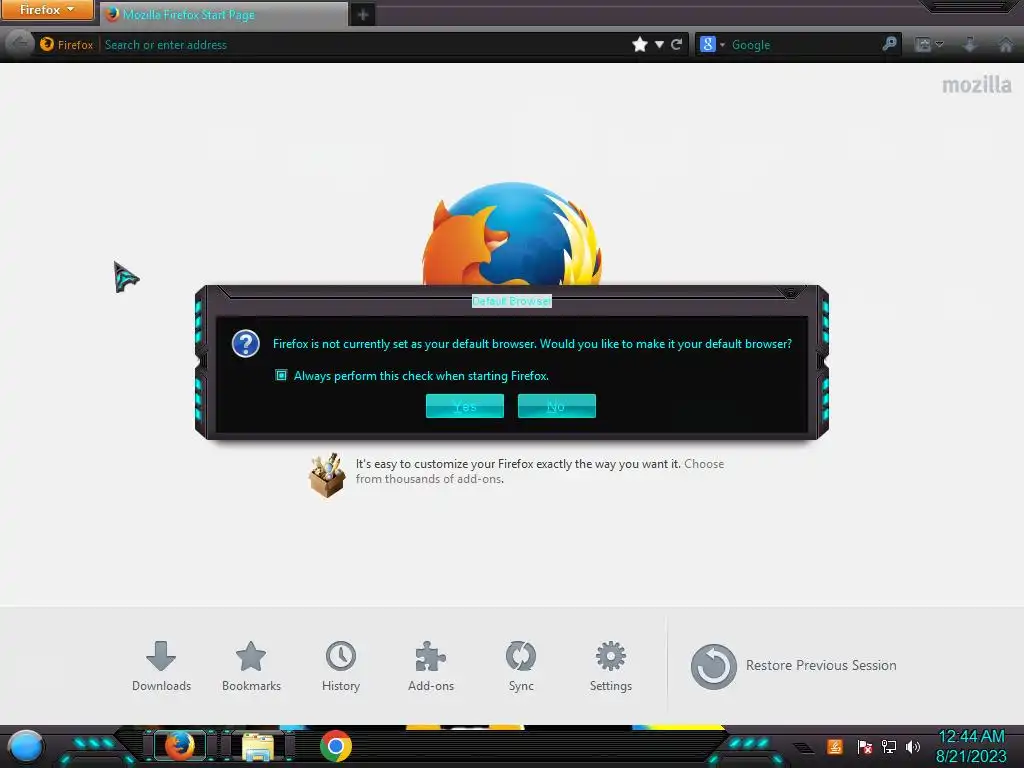Open the orange Firefox menu button
1024x768 pixels.
[46, 10]
